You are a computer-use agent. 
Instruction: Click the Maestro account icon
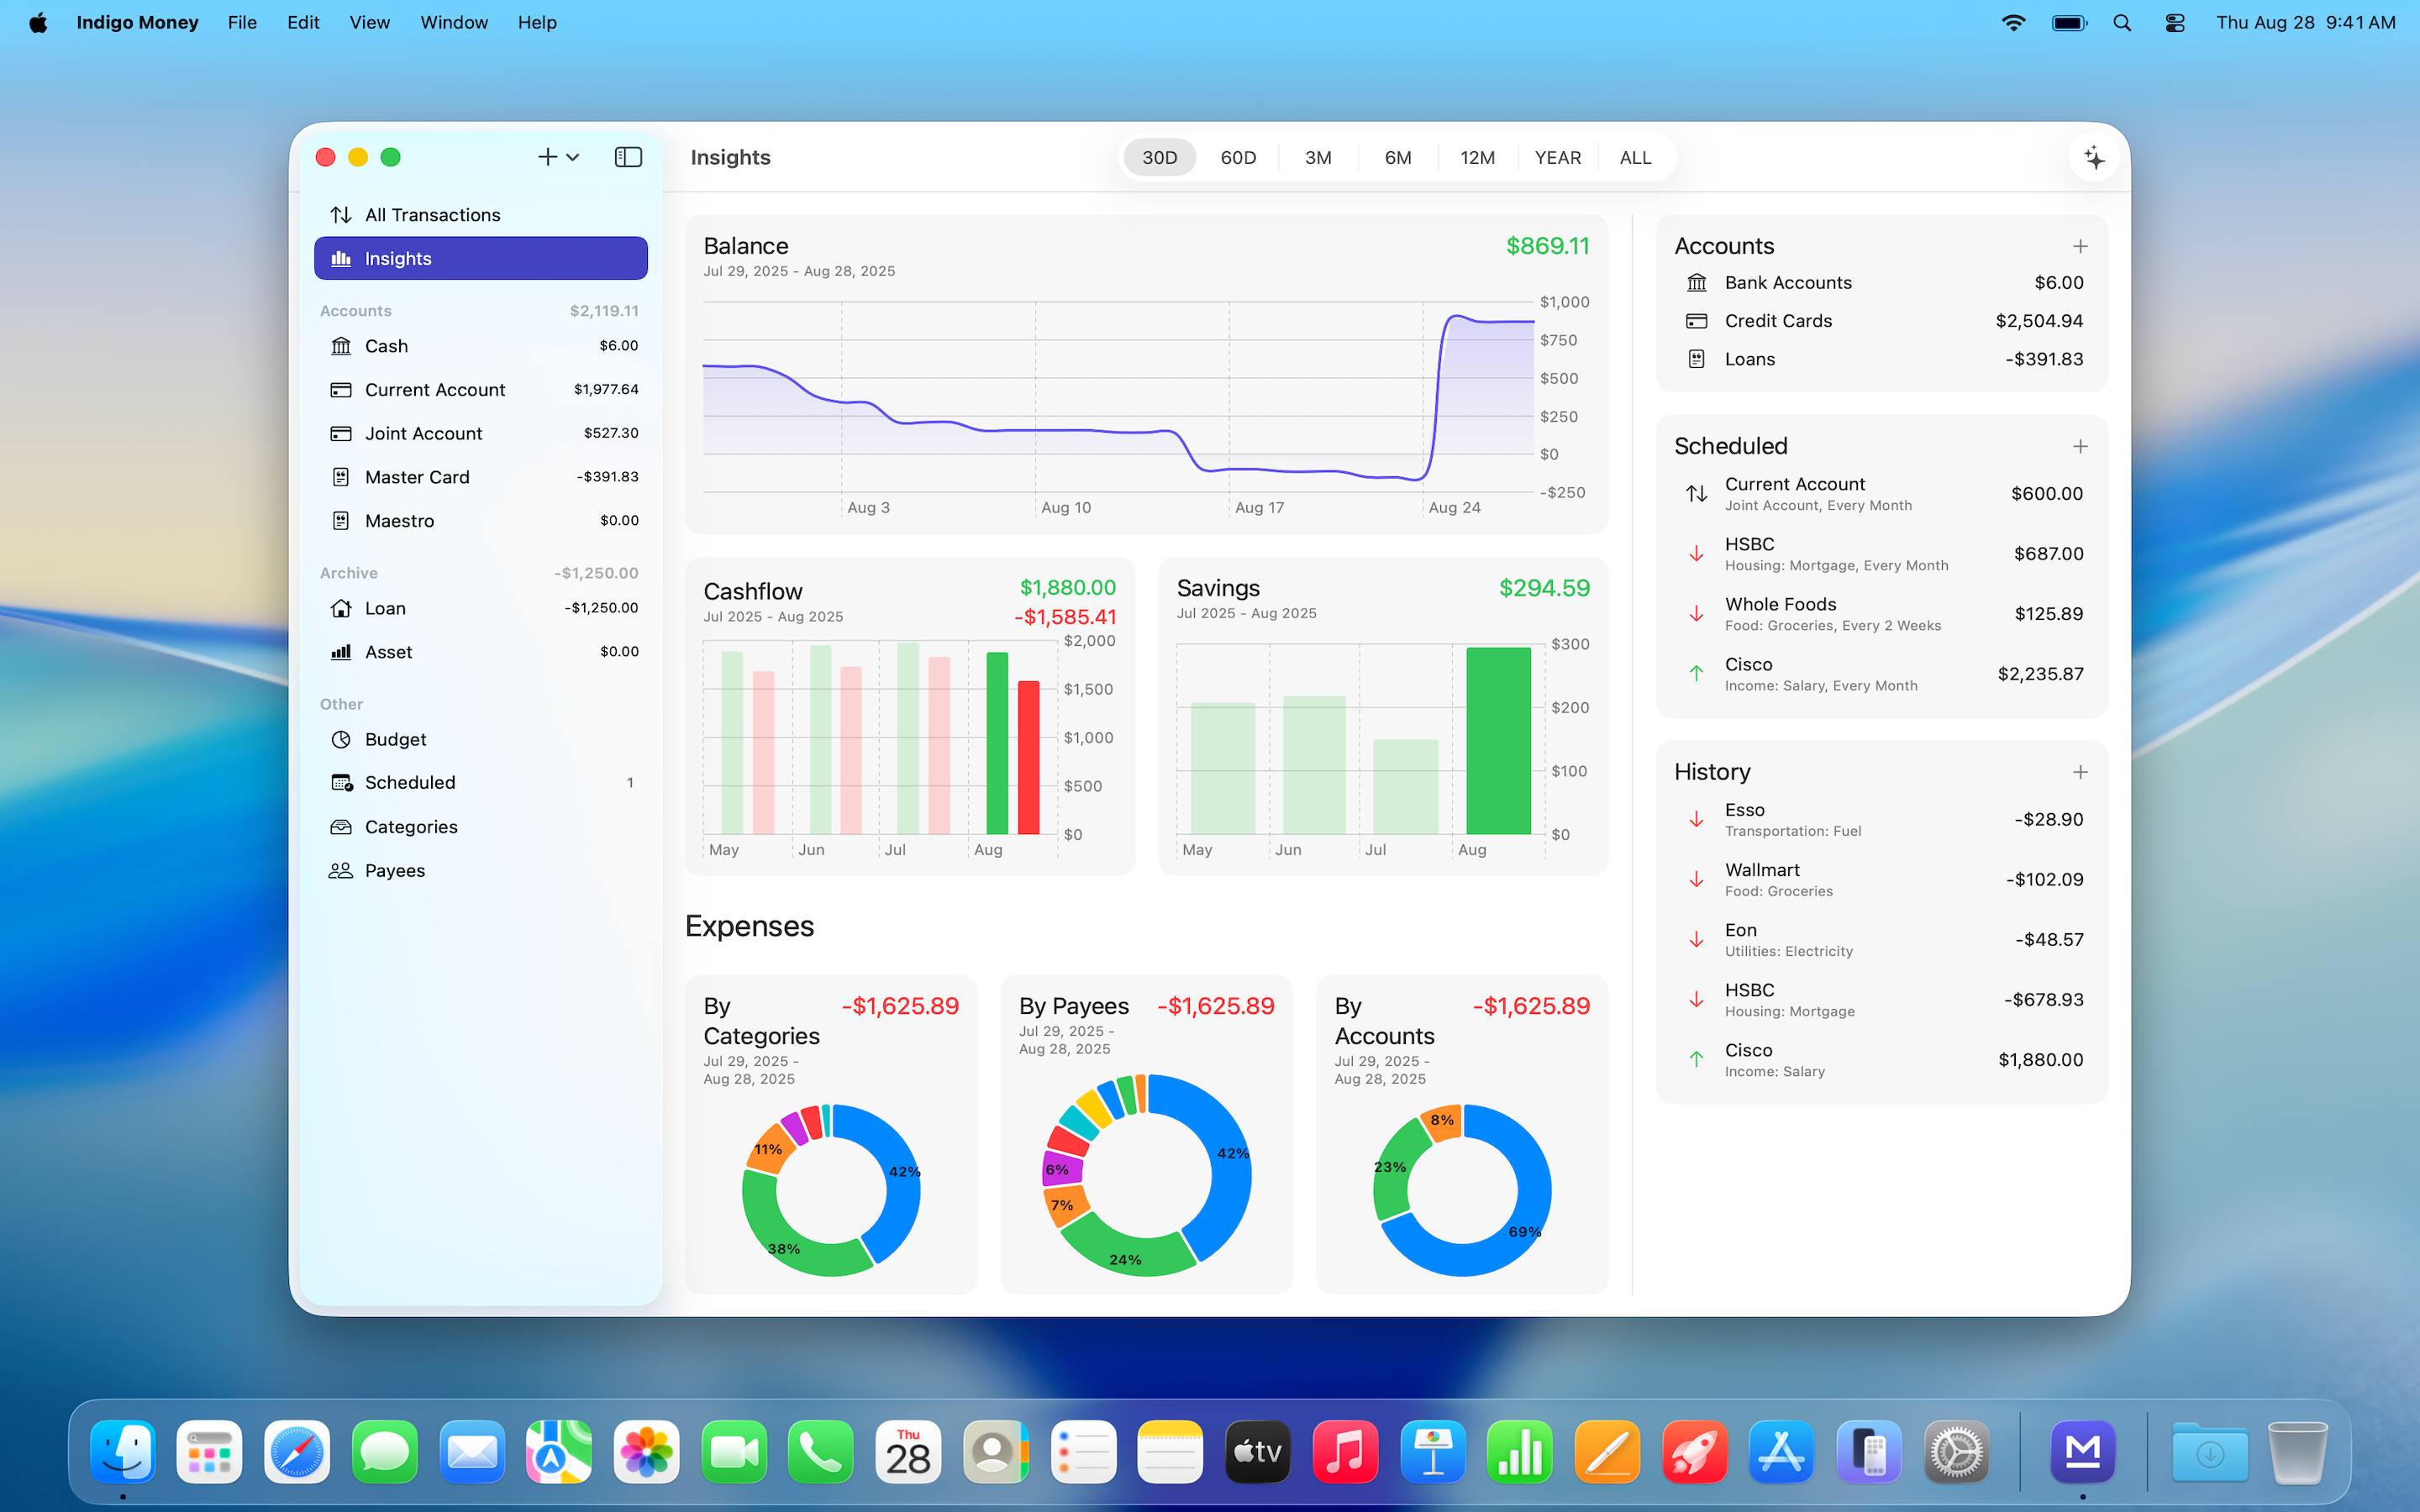click(x=341, y=521)
